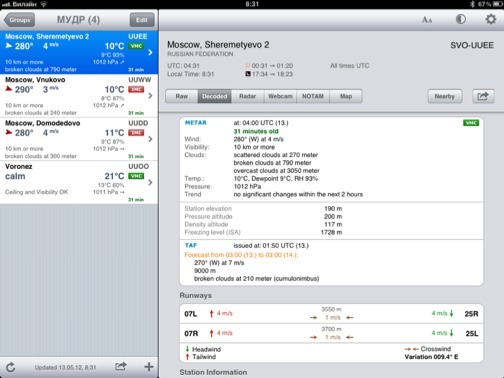Screen dimensions: 504x378
Task: Select the Decoded tab
Action: click(214, 96)
